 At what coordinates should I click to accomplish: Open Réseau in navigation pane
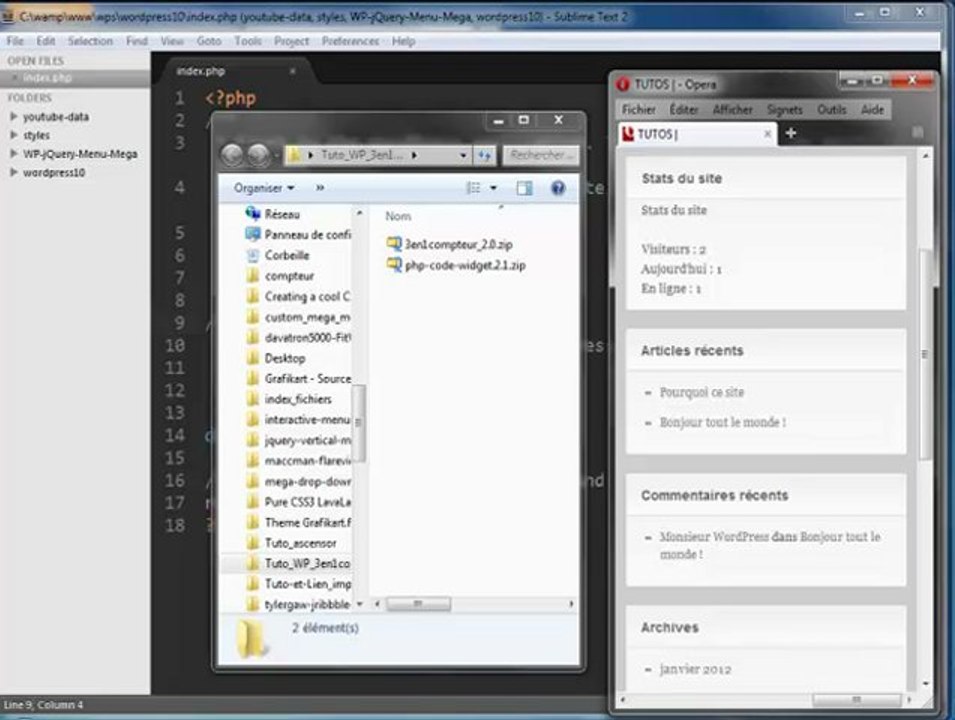[272, 214]
